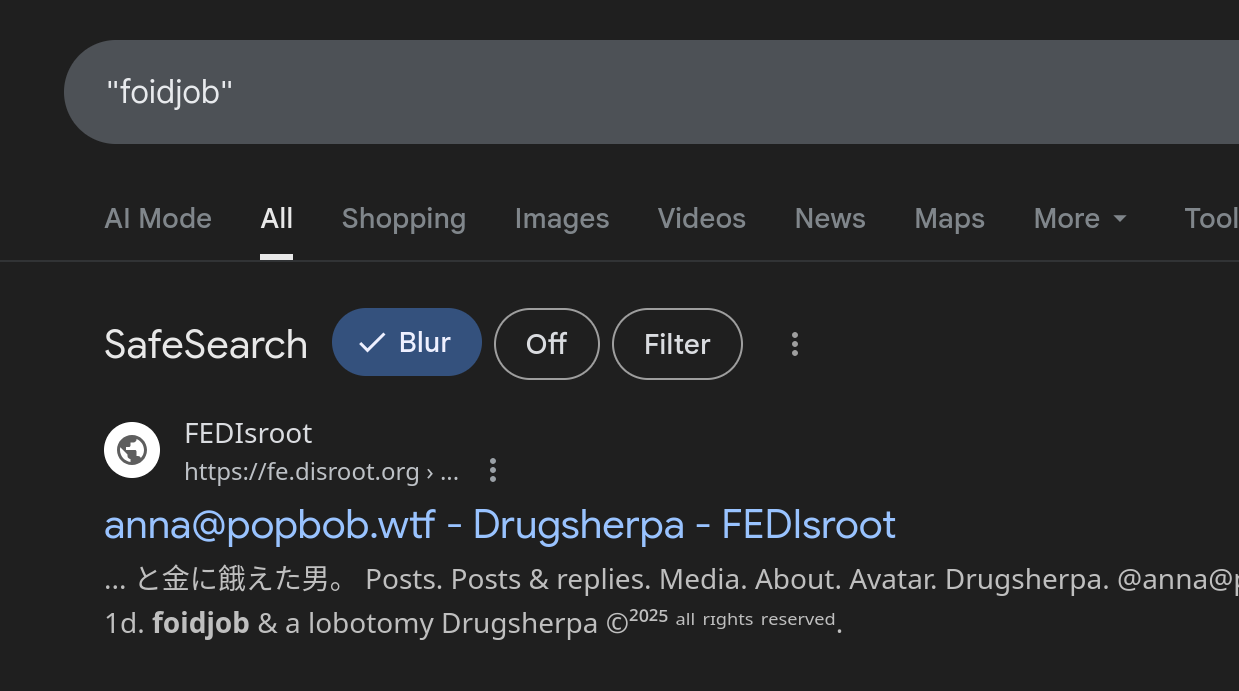The image size is (1239, 691).
Task: Switch to the AI Mode tab
Action: (x=158, y=218)
